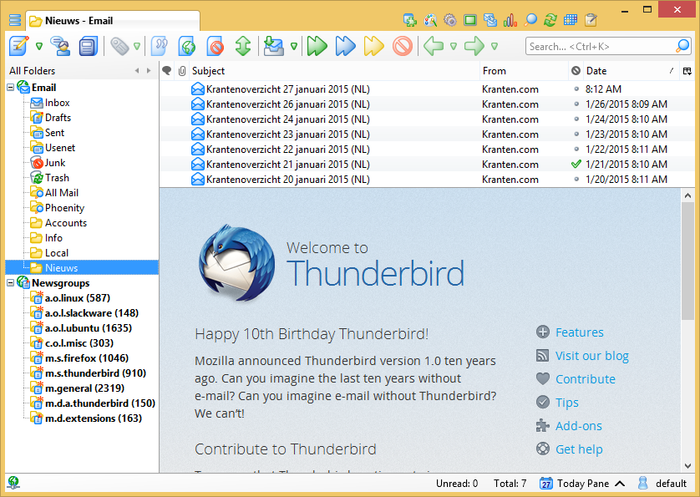Sort by attachment paperclip column

(182, 71)
